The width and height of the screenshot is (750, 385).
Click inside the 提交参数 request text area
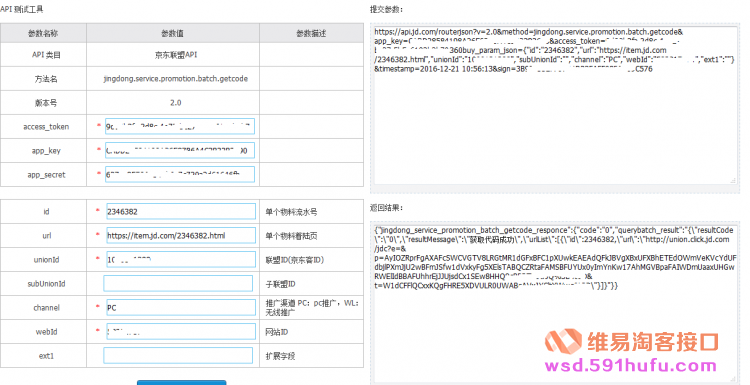click(555, 105)
